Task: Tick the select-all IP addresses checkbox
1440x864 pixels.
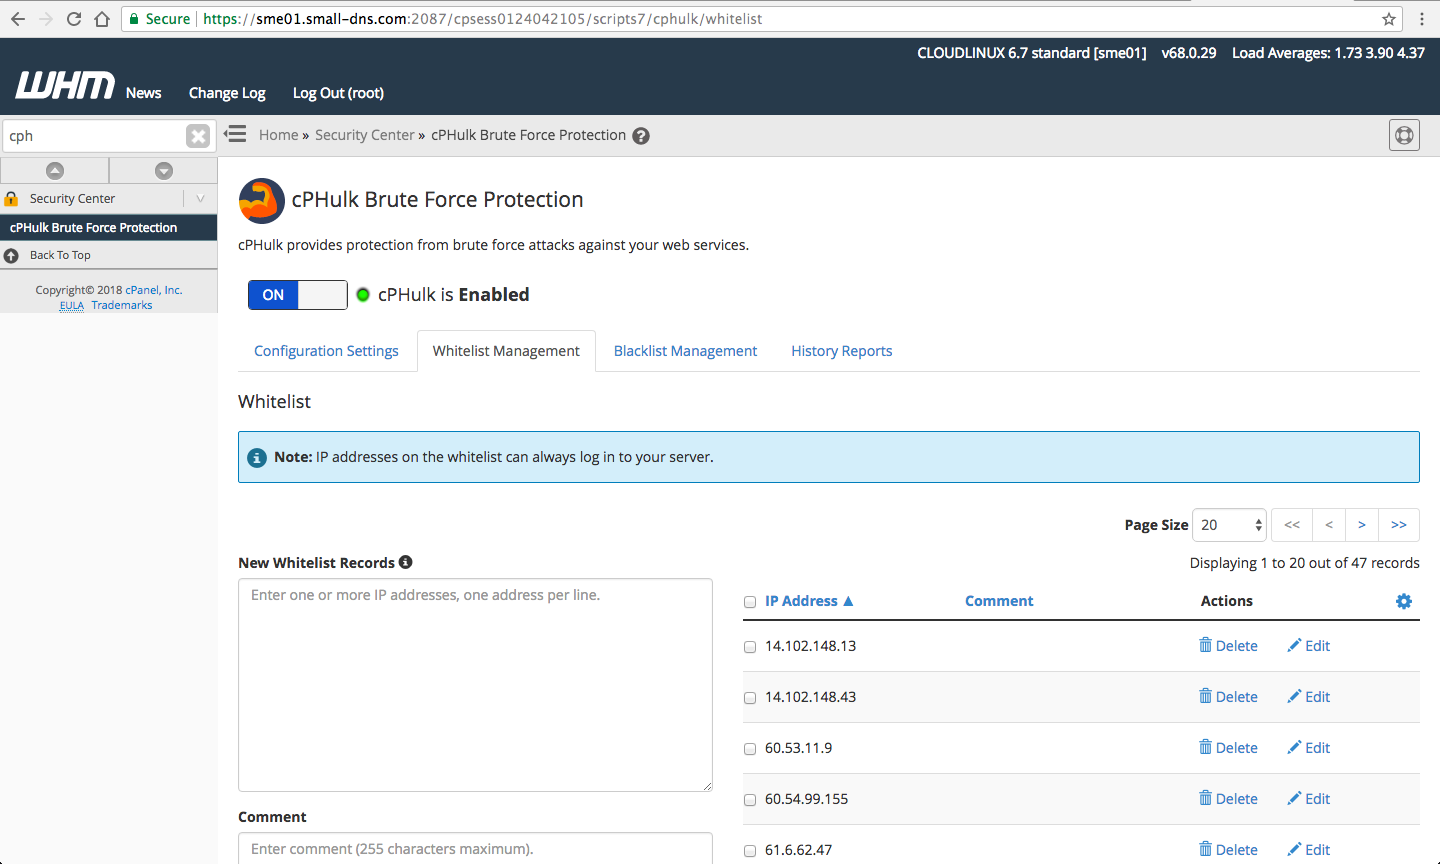Action: point(750,602)
